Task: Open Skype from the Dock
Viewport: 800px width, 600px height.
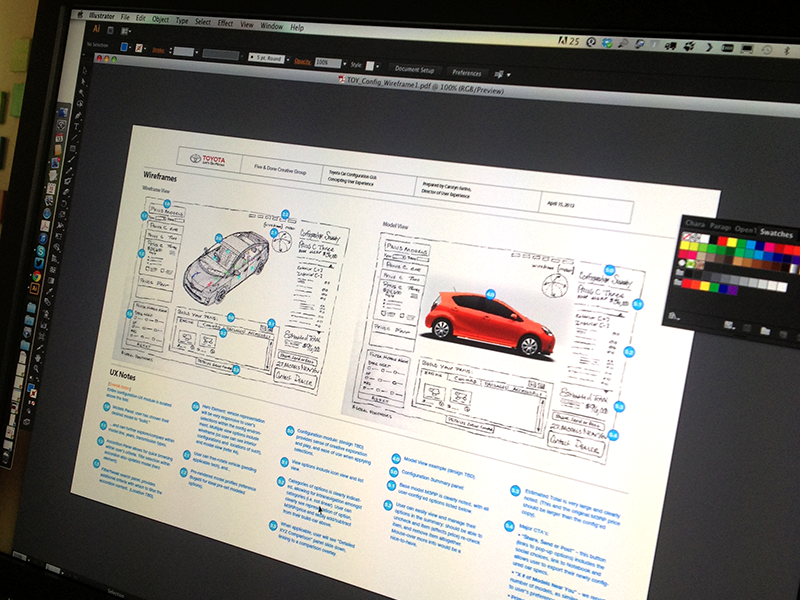Action: click(x=41, y=251)
